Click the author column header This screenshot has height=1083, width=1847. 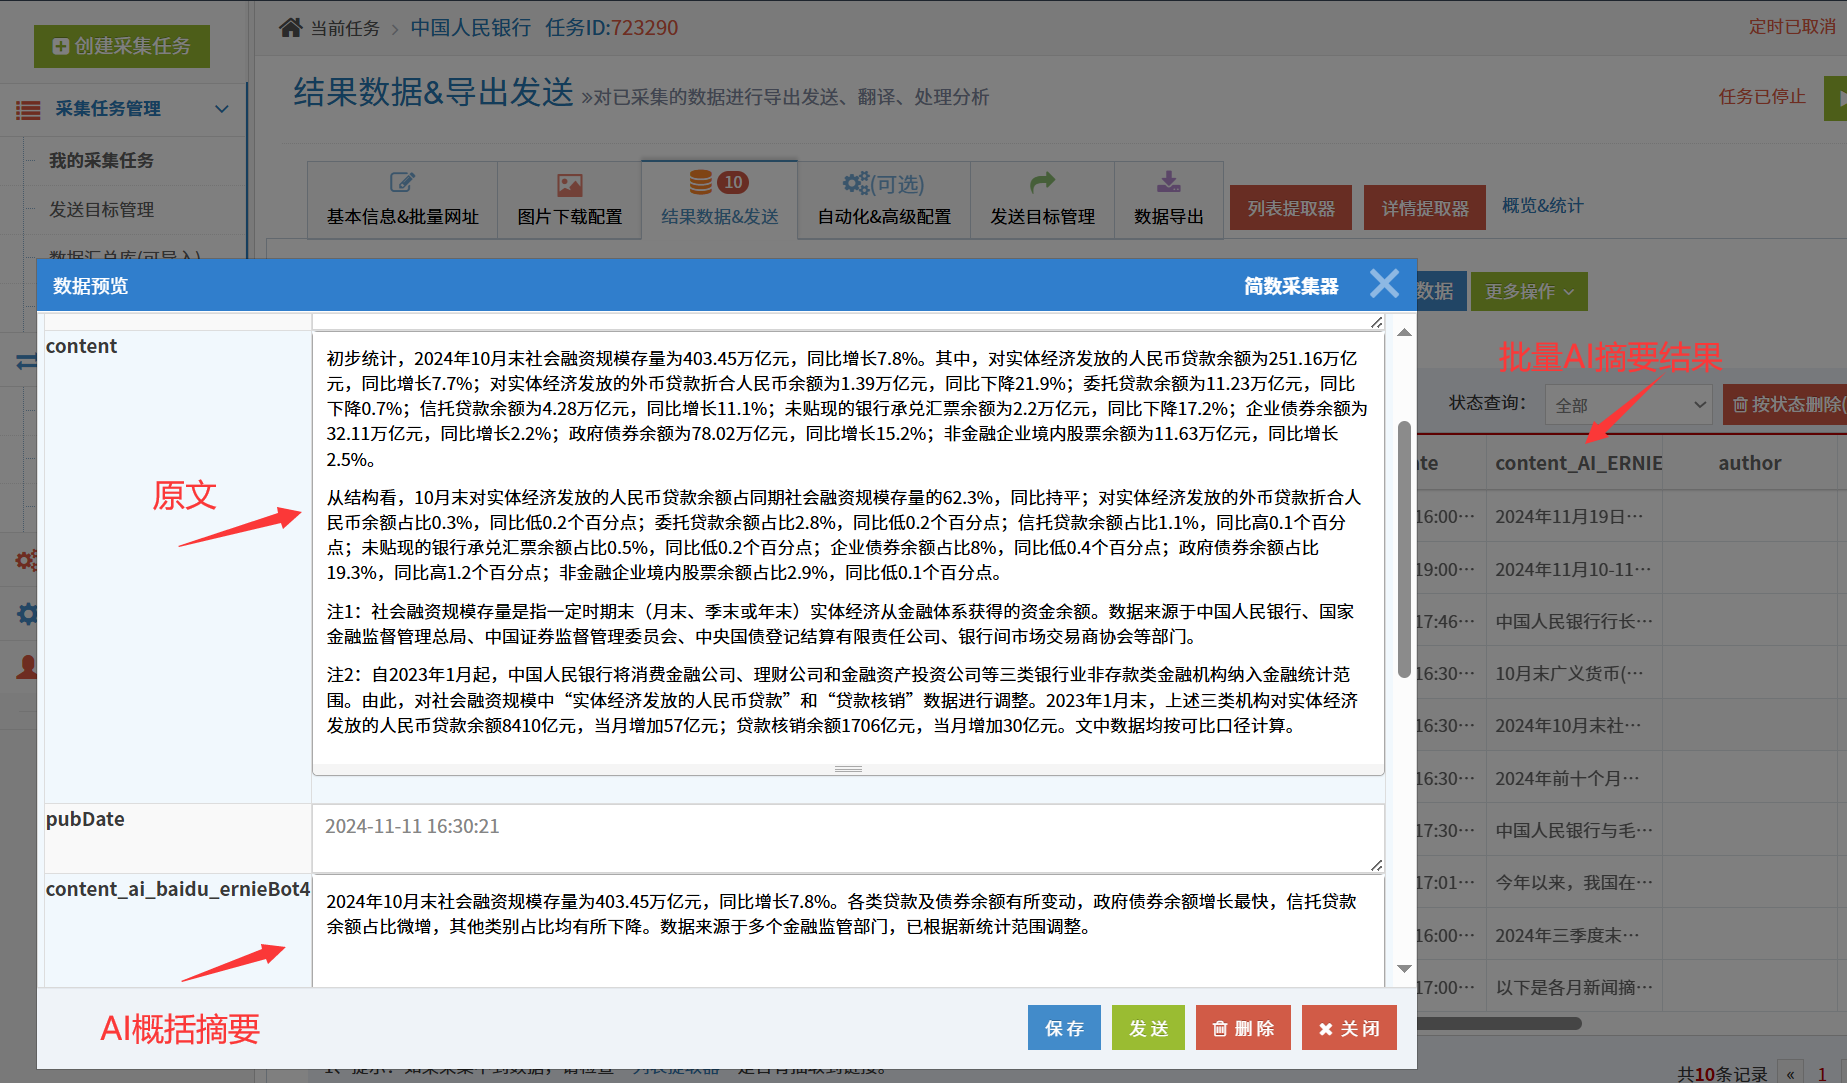tap(1749, 463)
